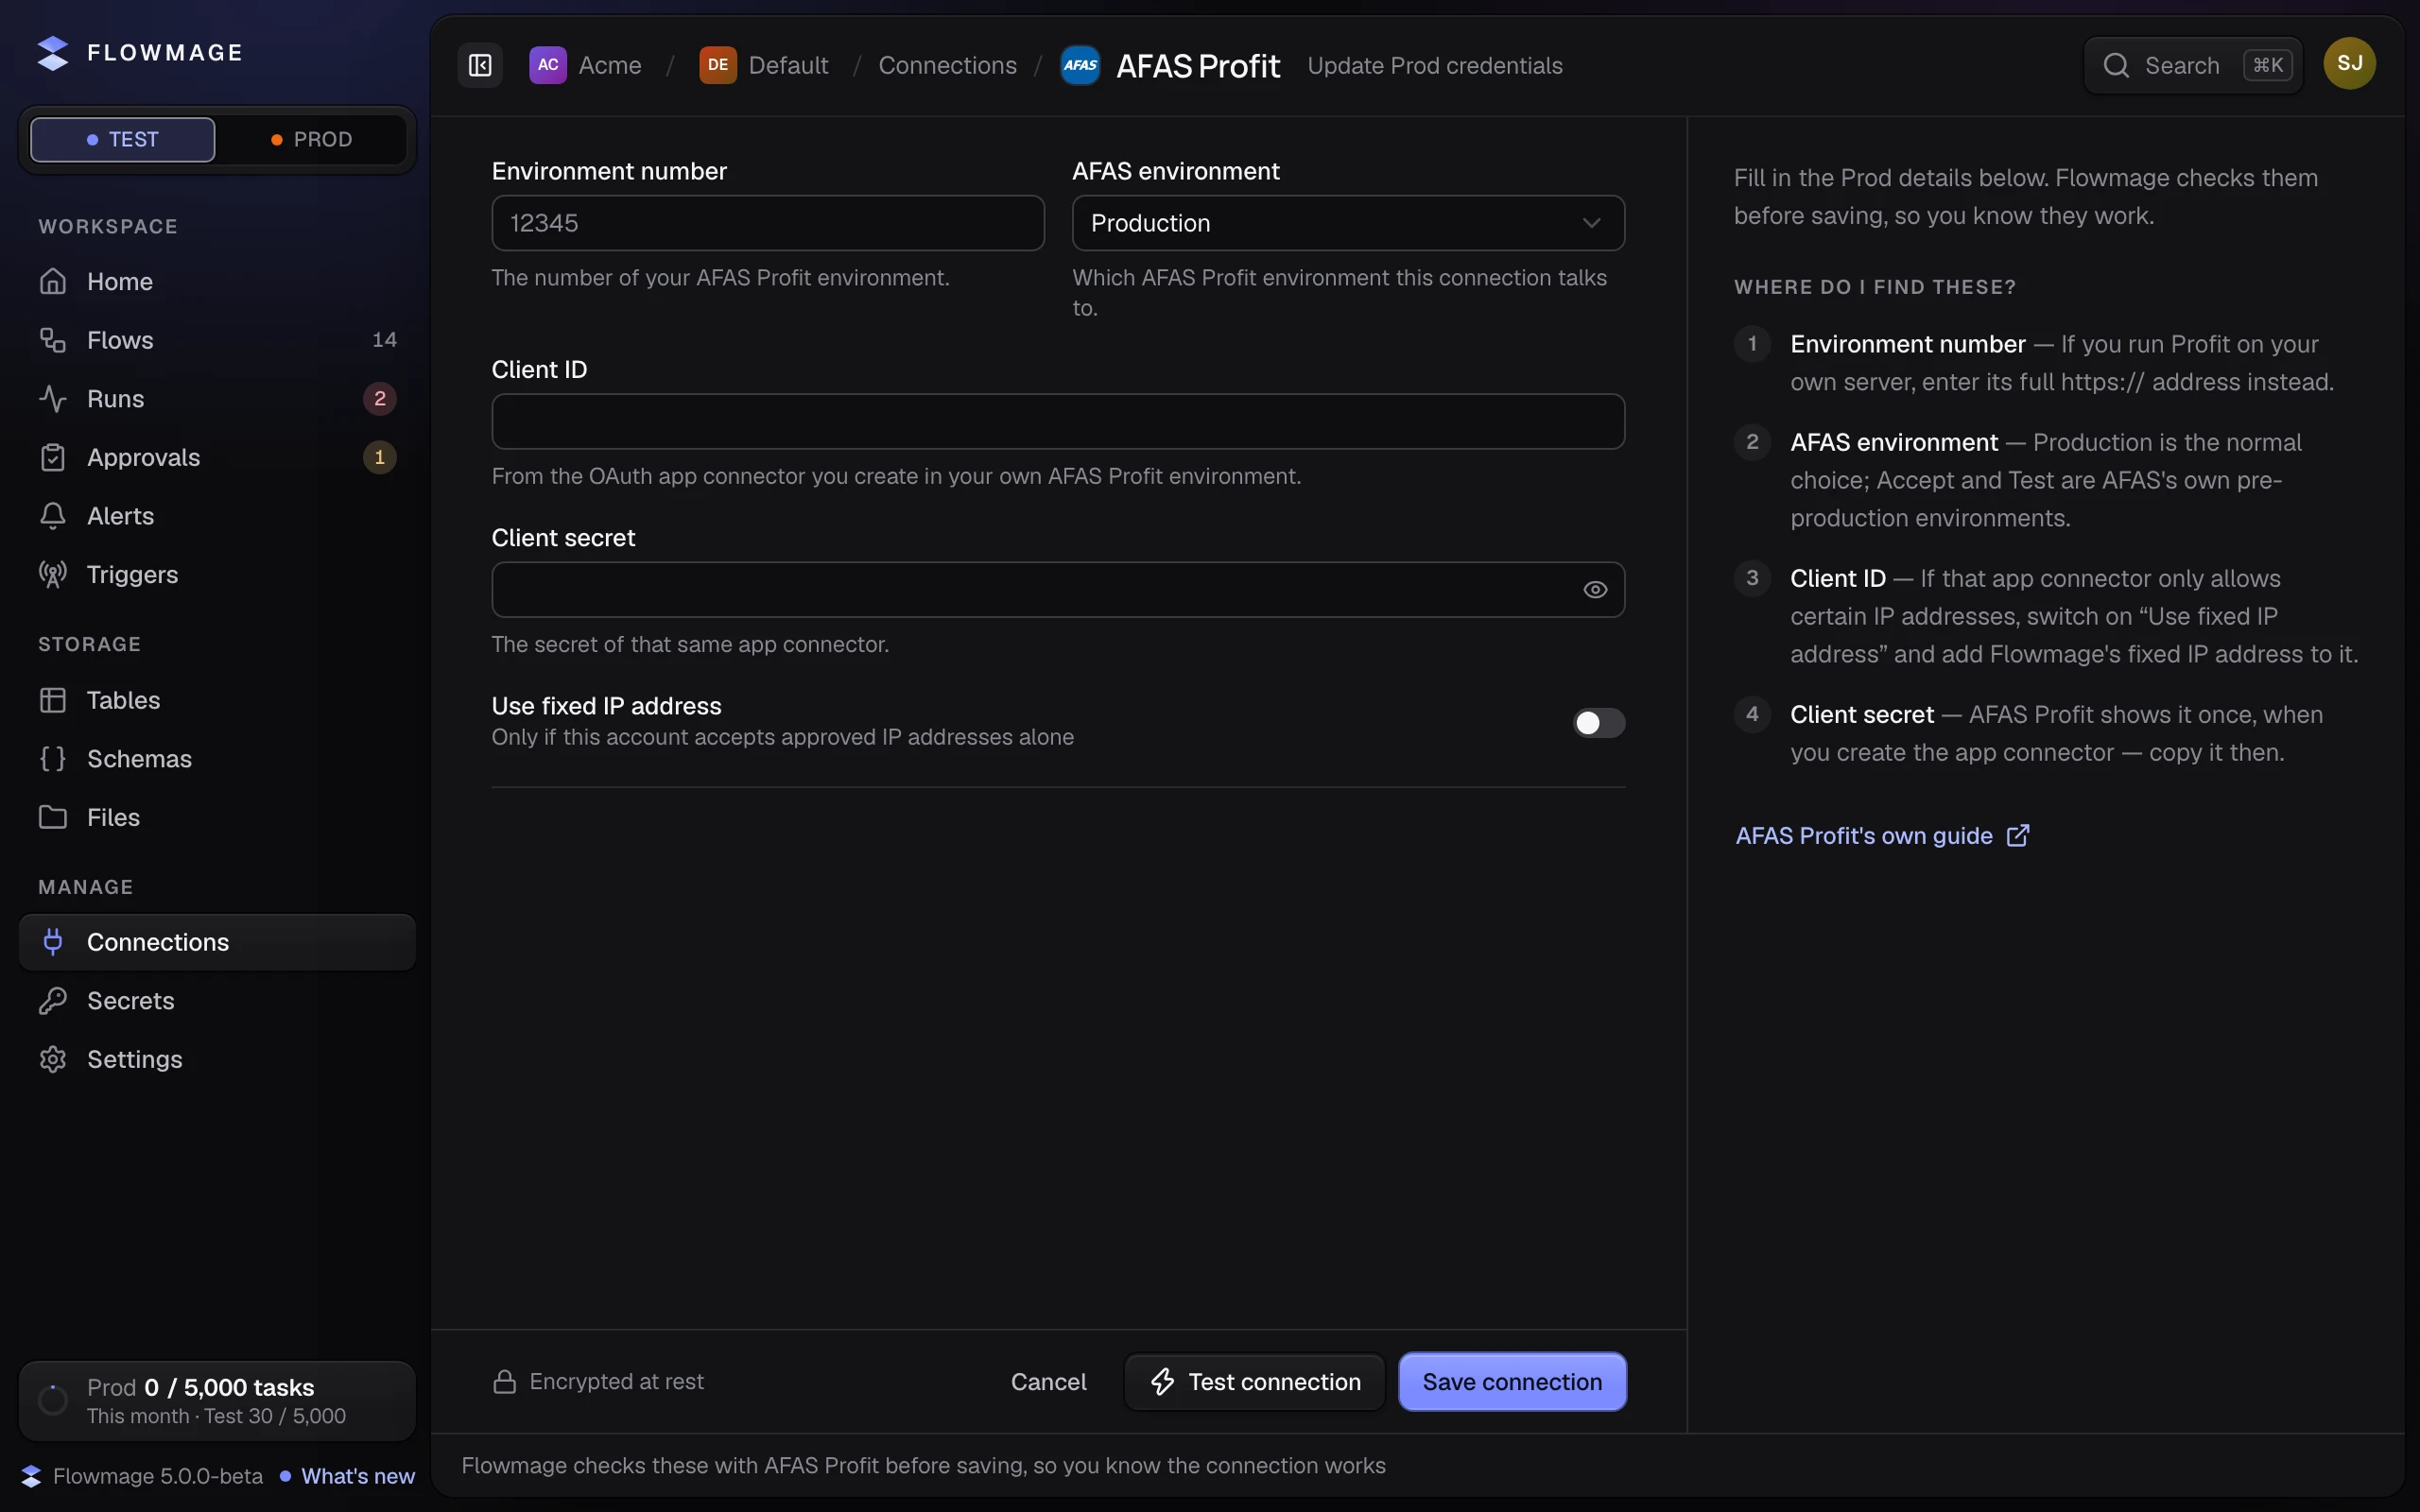Open Alerts in the sidebar
2420x1512 pixels.
pyautogui.click(x=217, y=516)
